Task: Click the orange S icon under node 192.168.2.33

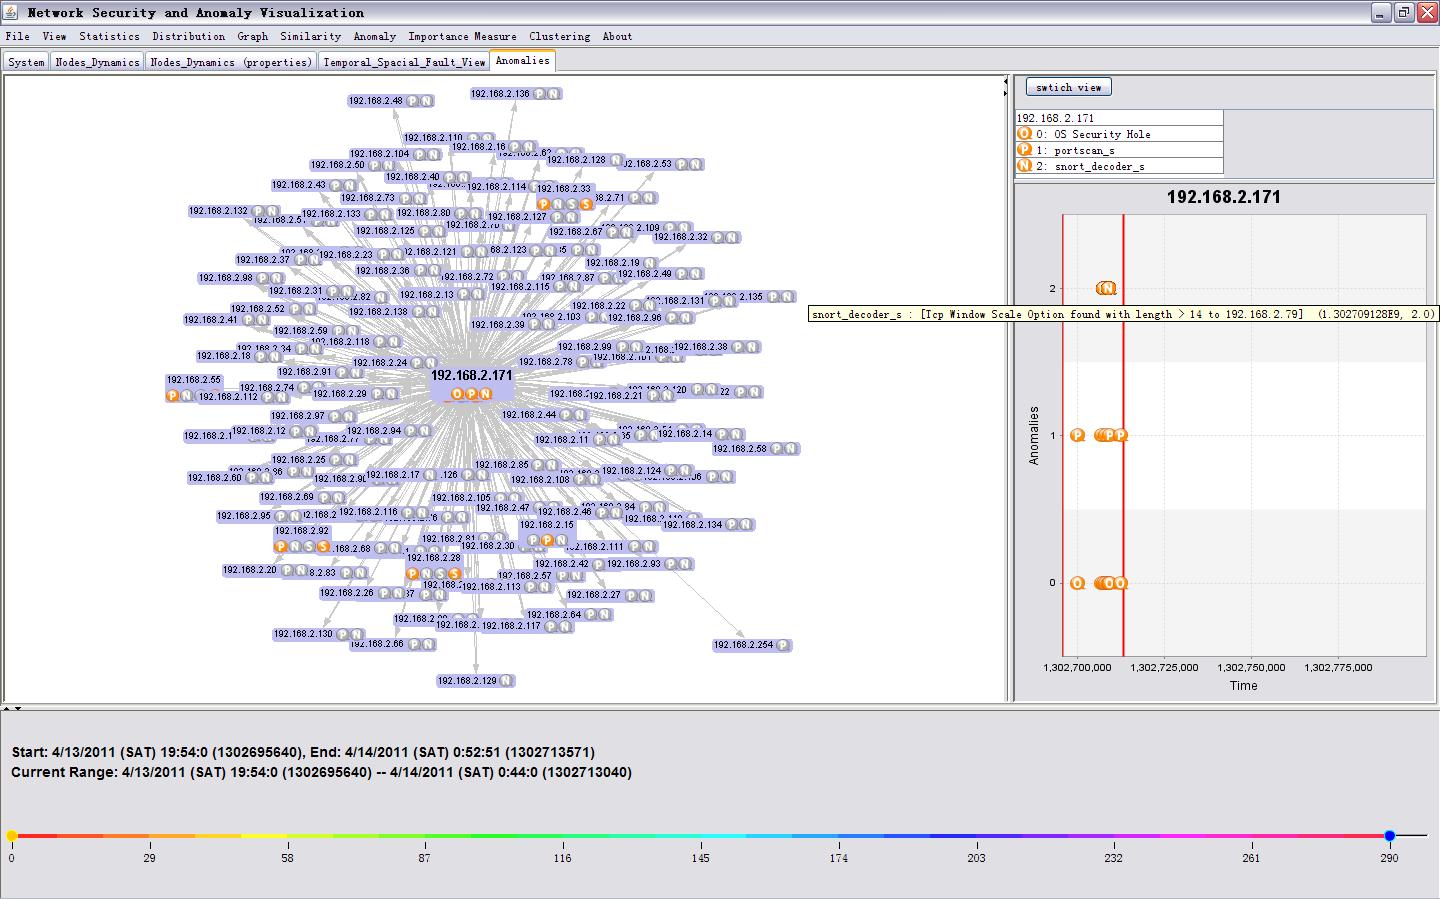Action: coord(586,204)
